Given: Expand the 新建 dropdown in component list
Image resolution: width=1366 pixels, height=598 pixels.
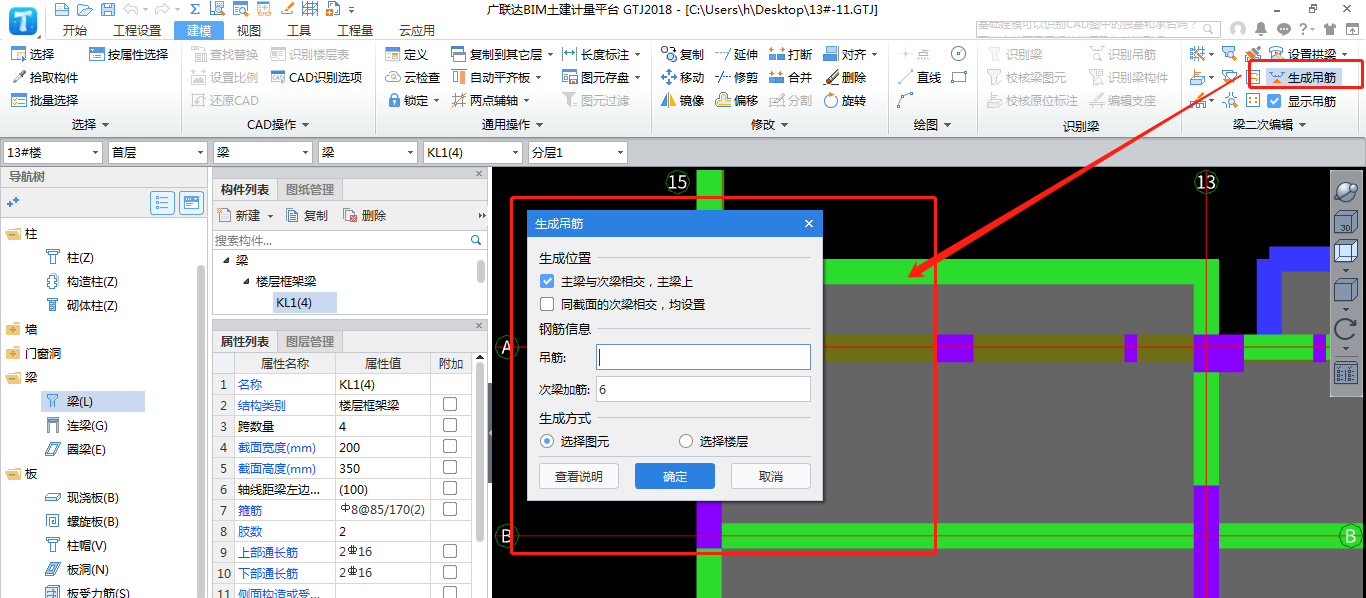Looking at the screenshot, I should tap(270, 215).
